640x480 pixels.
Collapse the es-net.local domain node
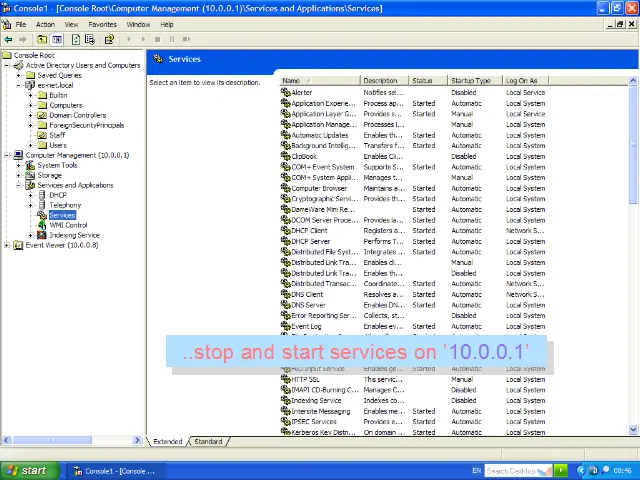pyautogui.click(x=19, y=85)
